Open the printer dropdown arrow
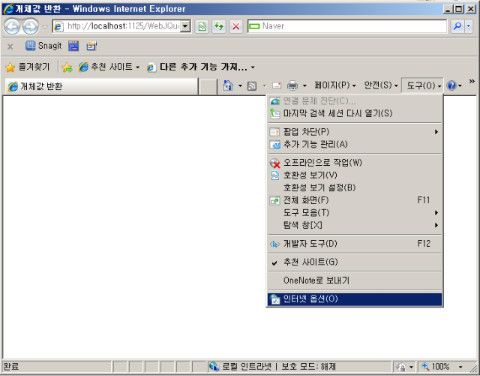Screen dimensions: 480x376 (304, 86)
